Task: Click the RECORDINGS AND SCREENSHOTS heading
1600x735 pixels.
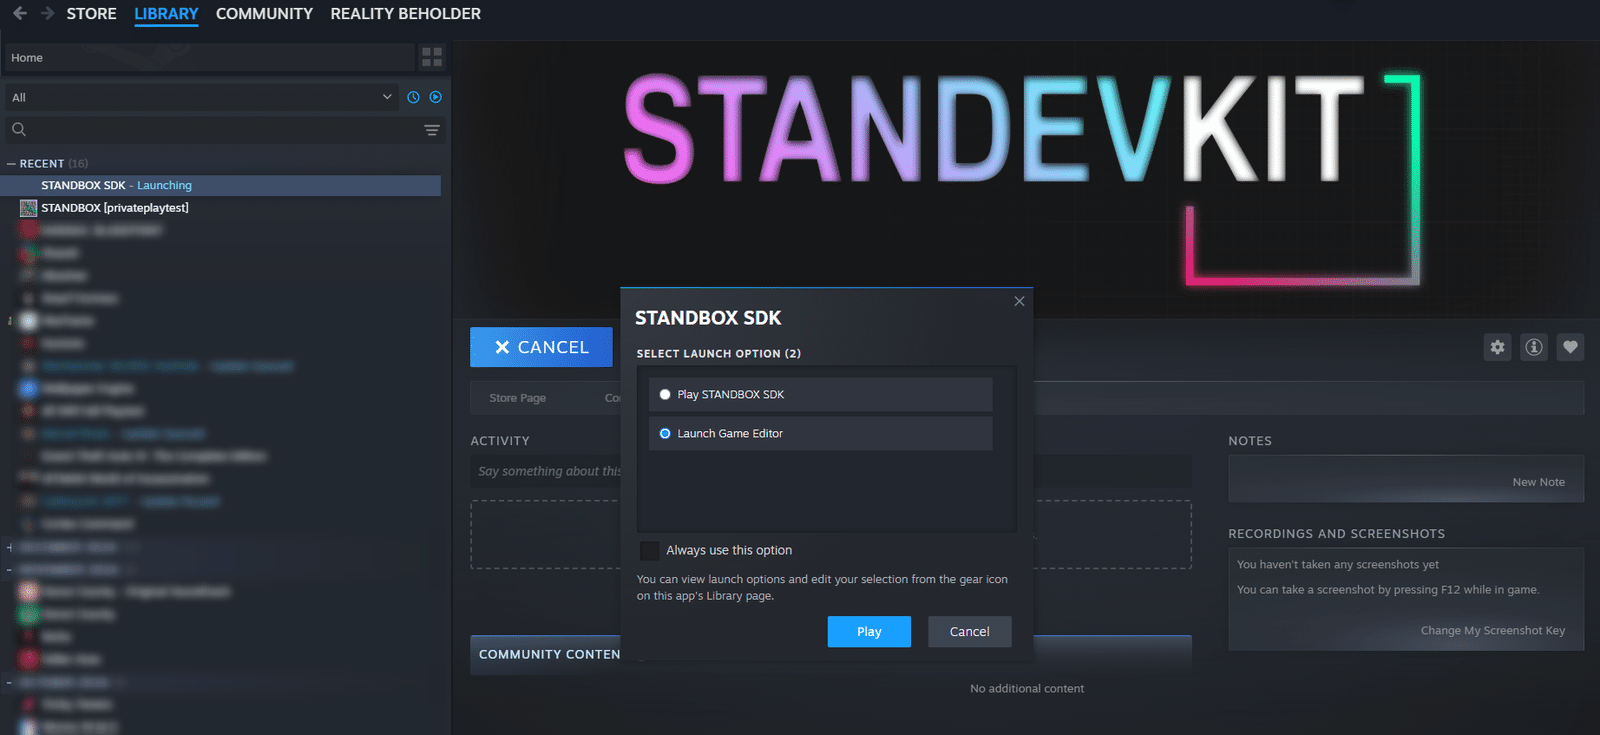Action: coord(1336,534)
